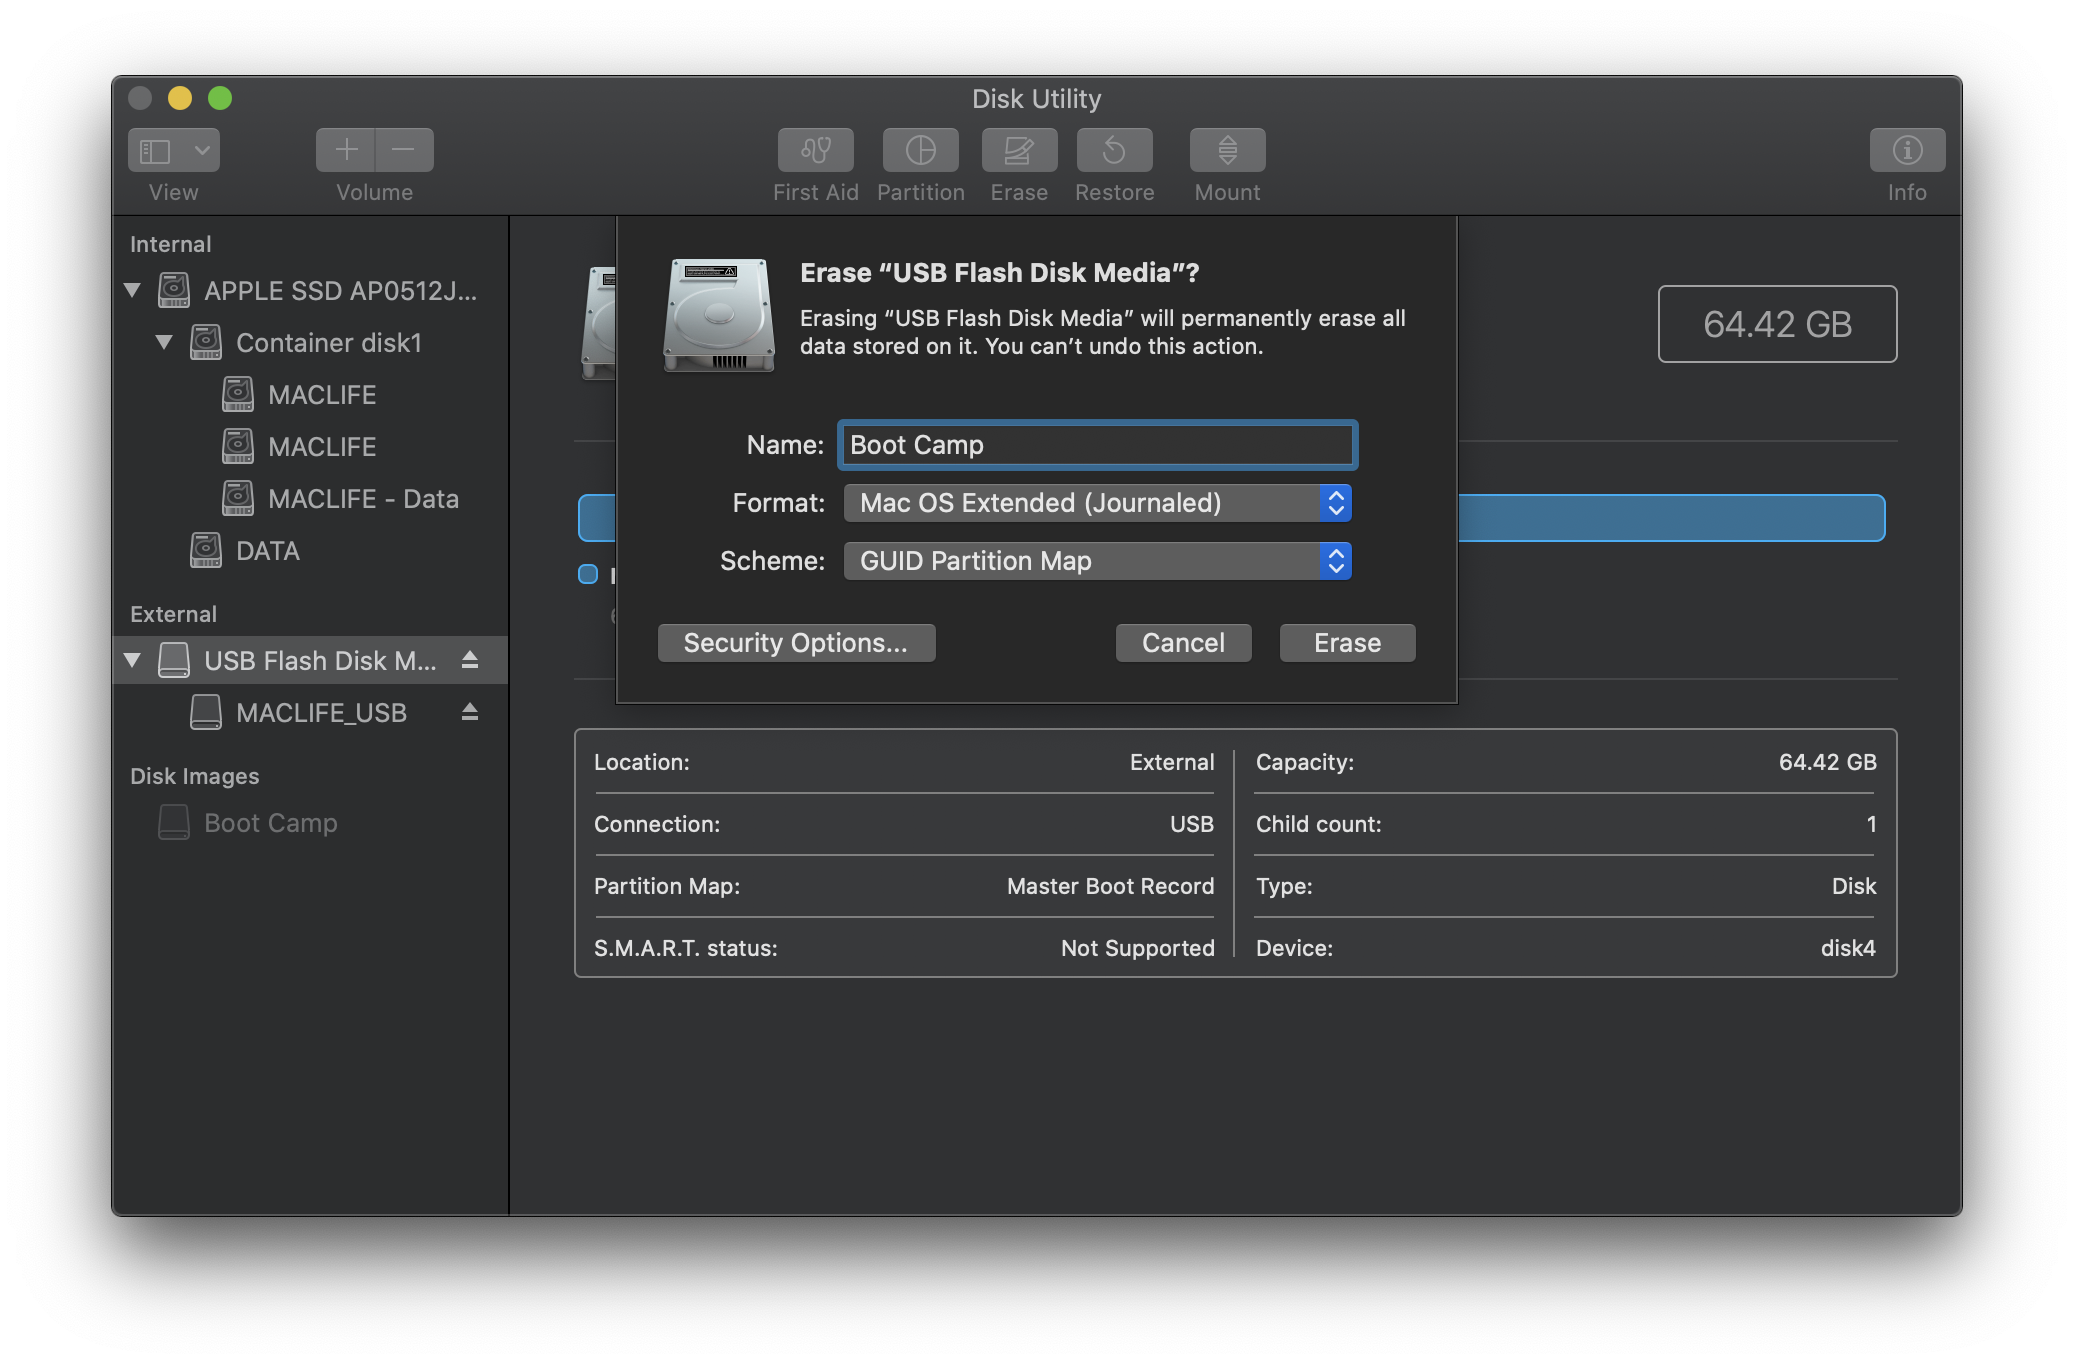The width and height of the screenshot is (2074, 1364).
Task: Remove volume with minus button
Action: pyautogui.click(x=404, y=150)
